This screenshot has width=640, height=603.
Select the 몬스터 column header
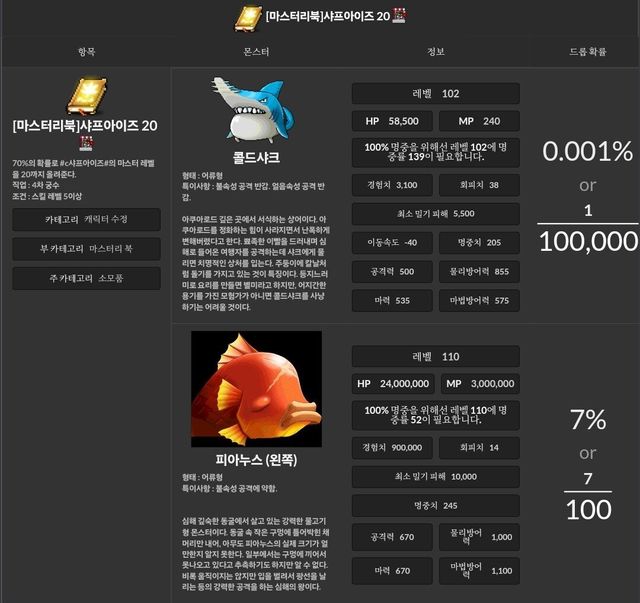[256, 51]
